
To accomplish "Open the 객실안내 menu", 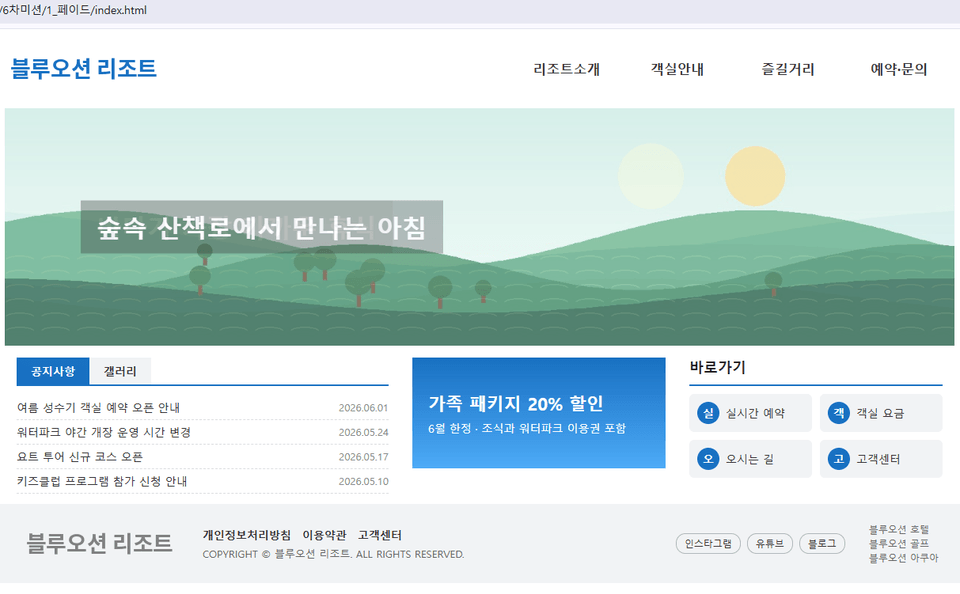I will (677, 69).
